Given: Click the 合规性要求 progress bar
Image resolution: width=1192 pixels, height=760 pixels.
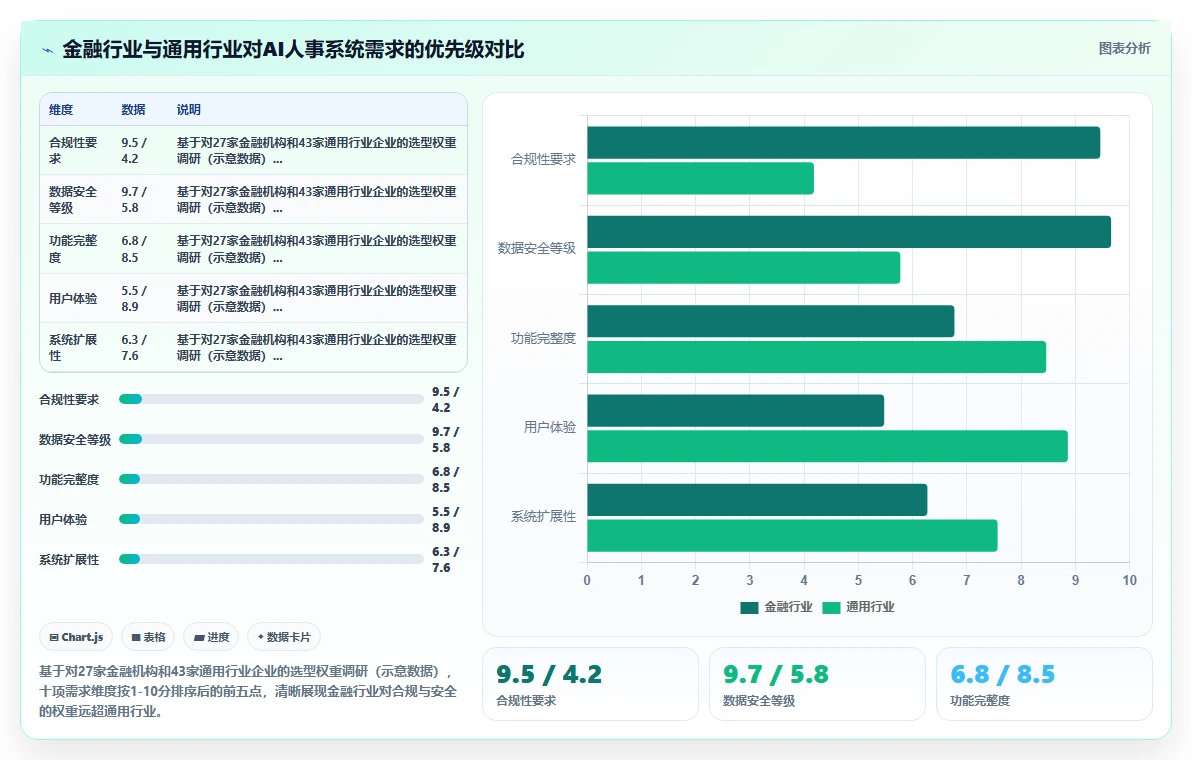Looking at the screenshot, I should [271, 399].
